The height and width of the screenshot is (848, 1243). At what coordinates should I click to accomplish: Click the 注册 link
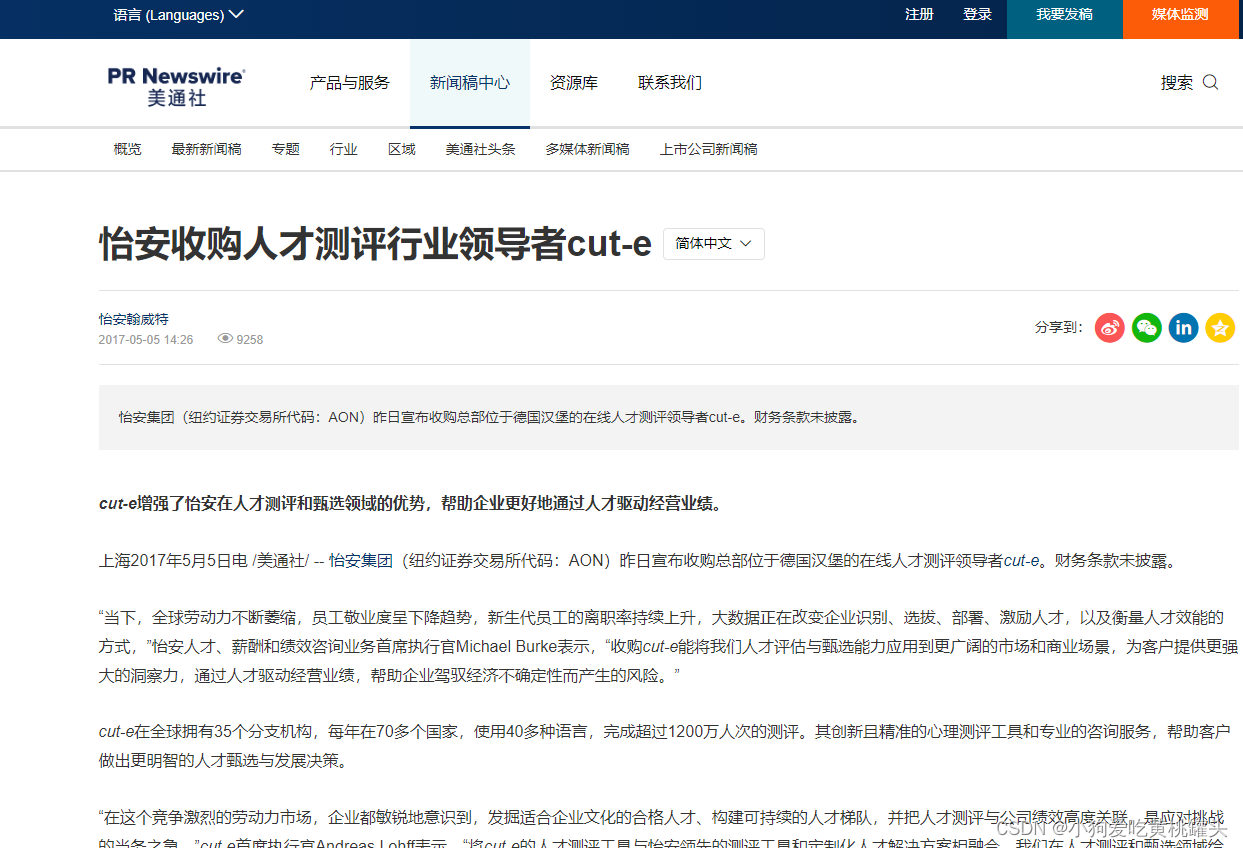[919, 14]
